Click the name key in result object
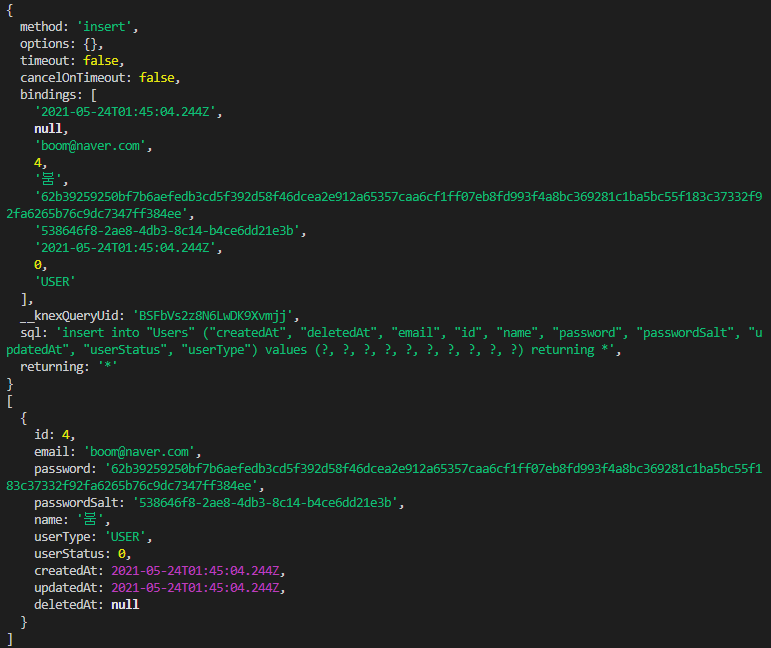Viewport: 771px width, 648px height. 50,520
